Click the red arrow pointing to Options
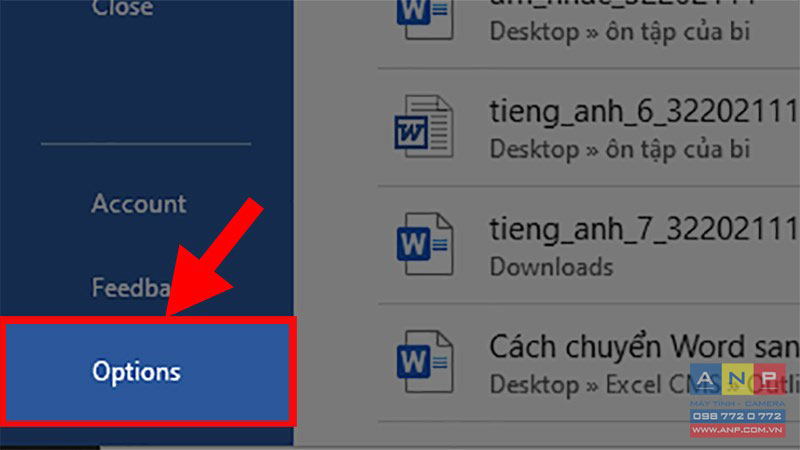 coord(214,258)
